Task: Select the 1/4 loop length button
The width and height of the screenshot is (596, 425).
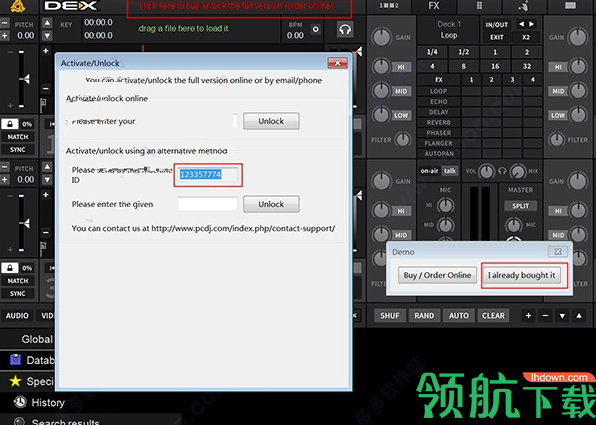Action: [x=432, y=52]
